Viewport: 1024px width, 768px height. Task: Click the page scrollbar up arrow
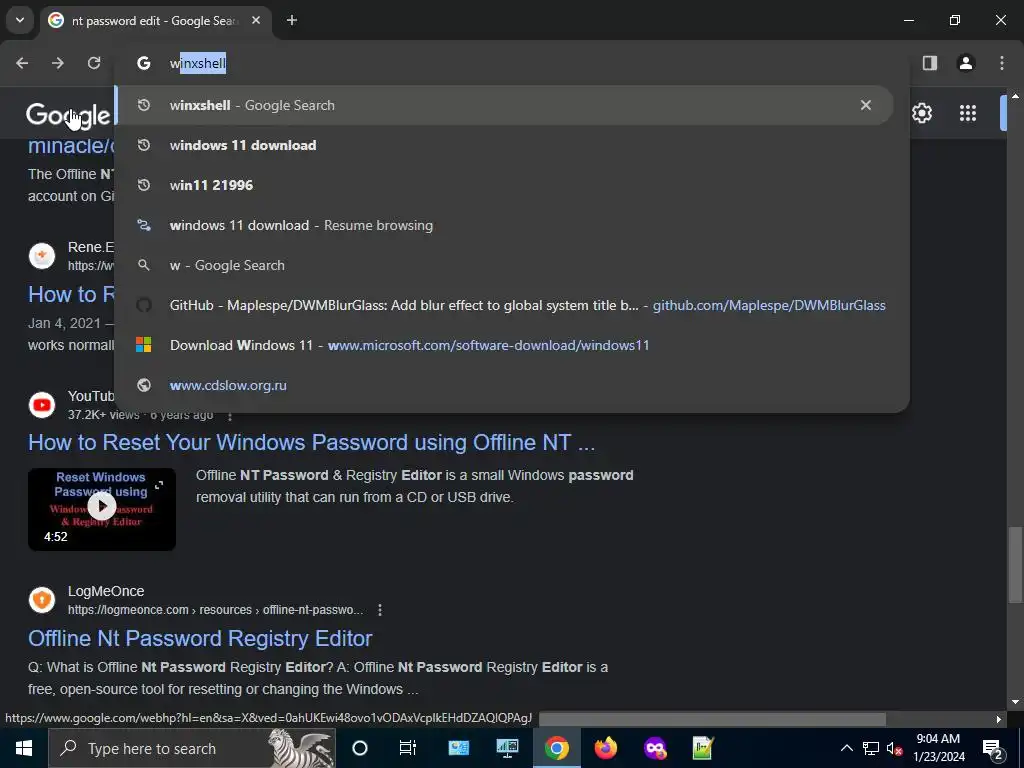pos(1015,97)
